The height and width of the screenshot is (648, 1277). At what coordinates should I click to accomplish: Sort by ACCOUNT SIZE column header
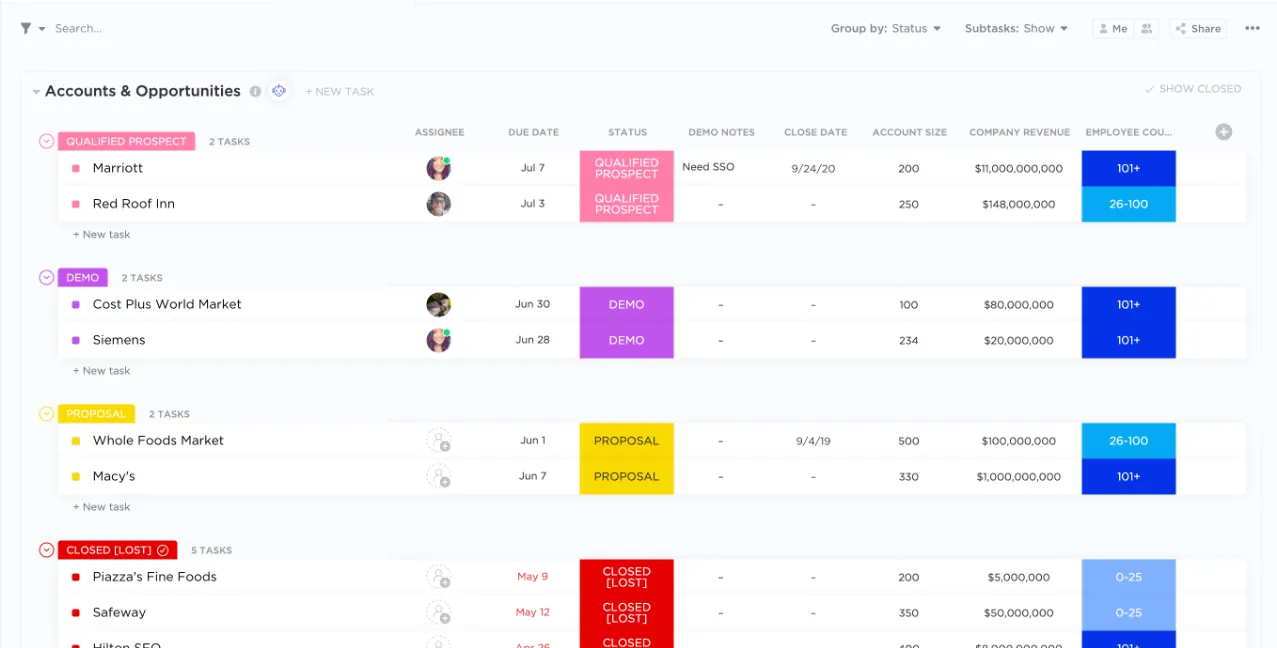[909, 132]
